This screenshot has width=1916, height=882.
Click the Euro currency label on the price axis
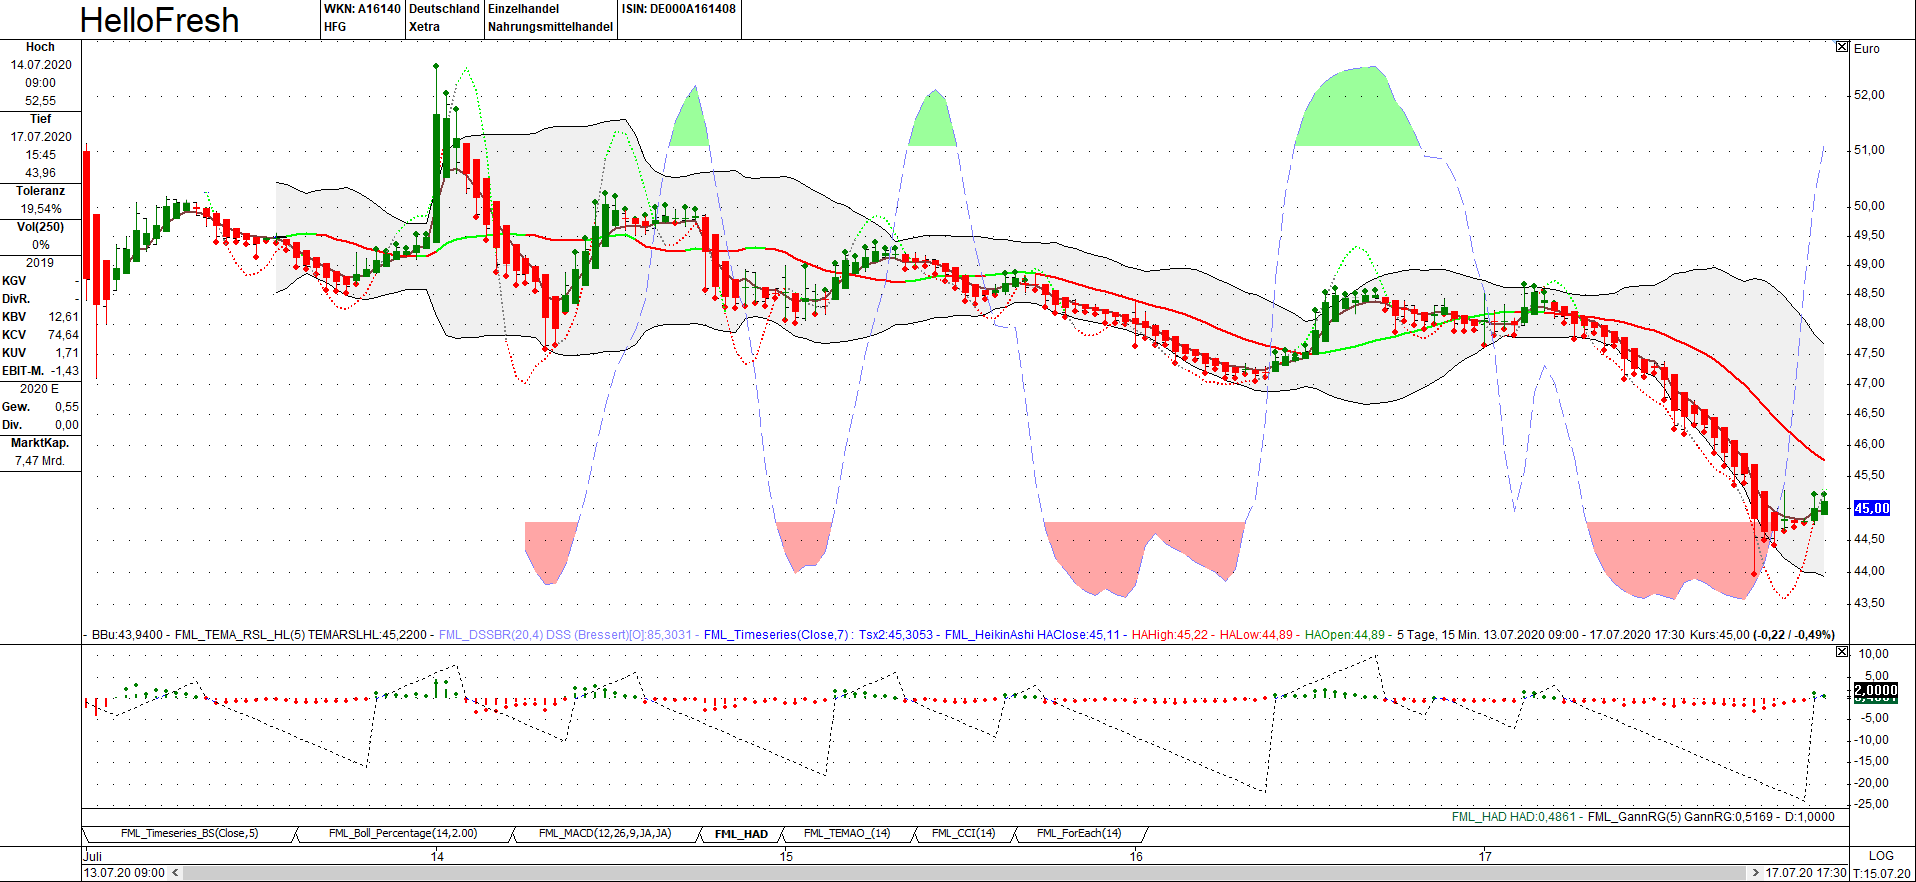(1867, 48)
